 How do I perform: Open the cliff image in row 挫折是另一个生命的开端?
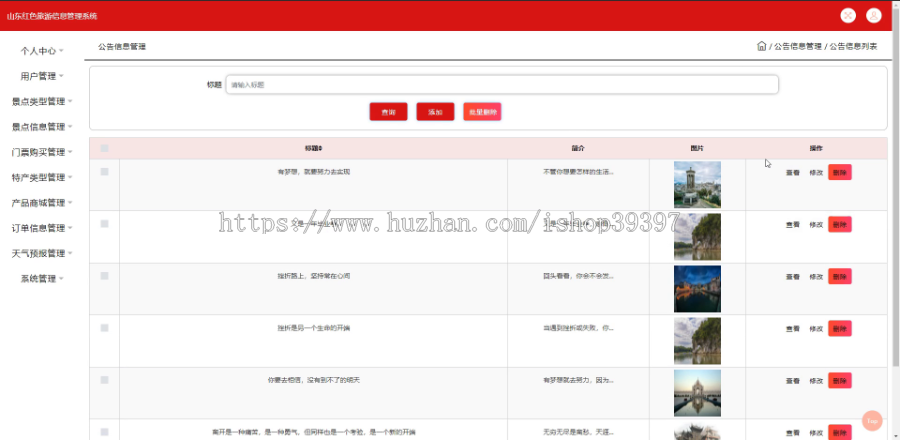697,341
